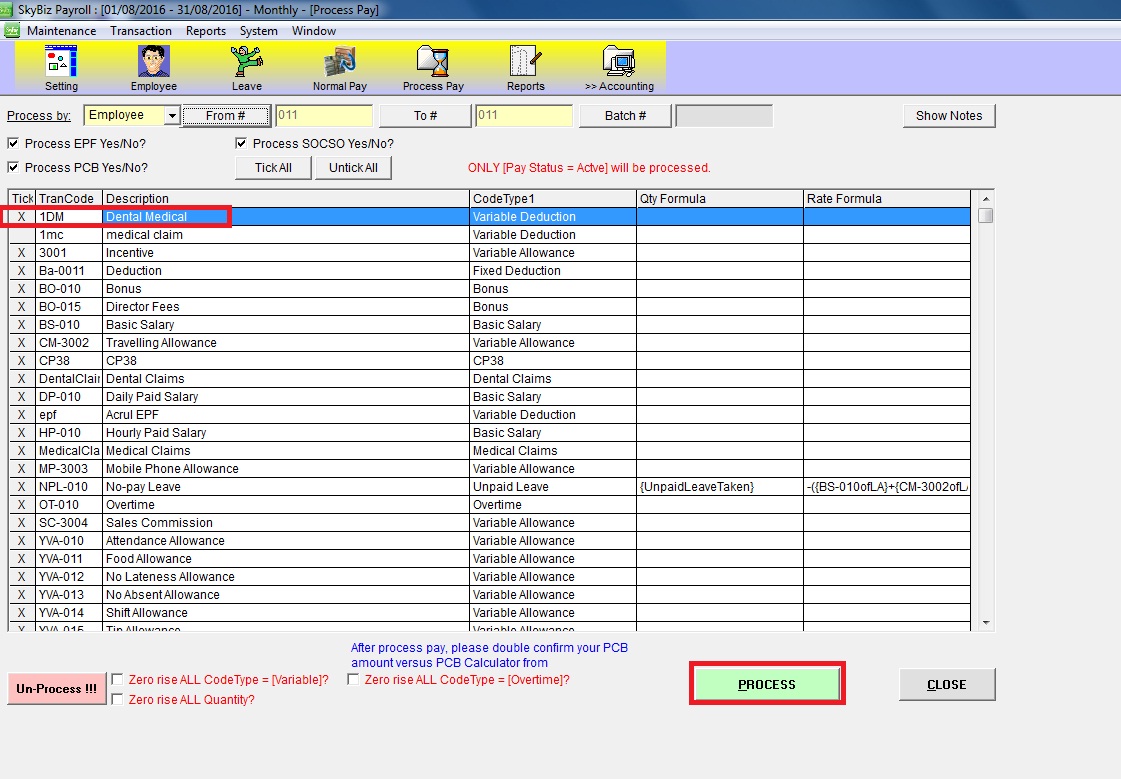Click the SkyBiz app icon in menu bar

[x=12, y=30]
